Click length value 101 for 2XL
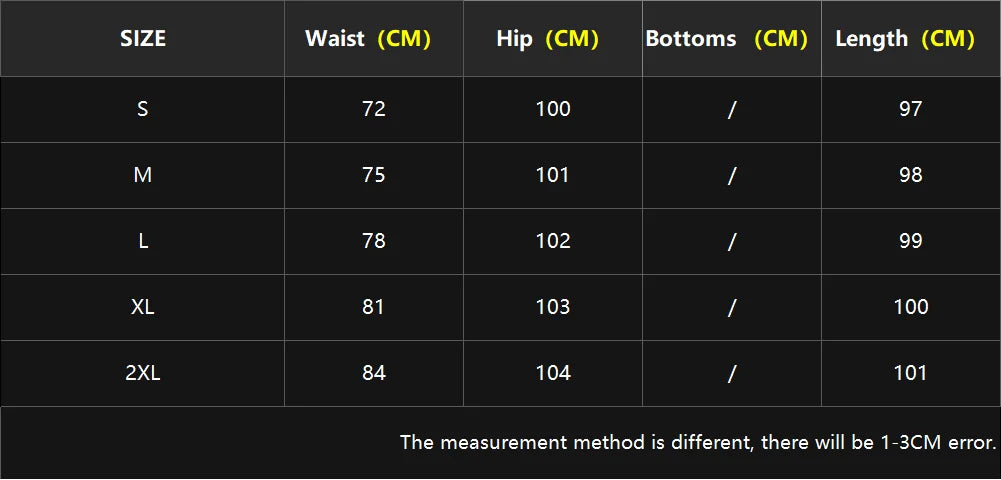This screenshot has height=480, width=1001. pos(910,373)
